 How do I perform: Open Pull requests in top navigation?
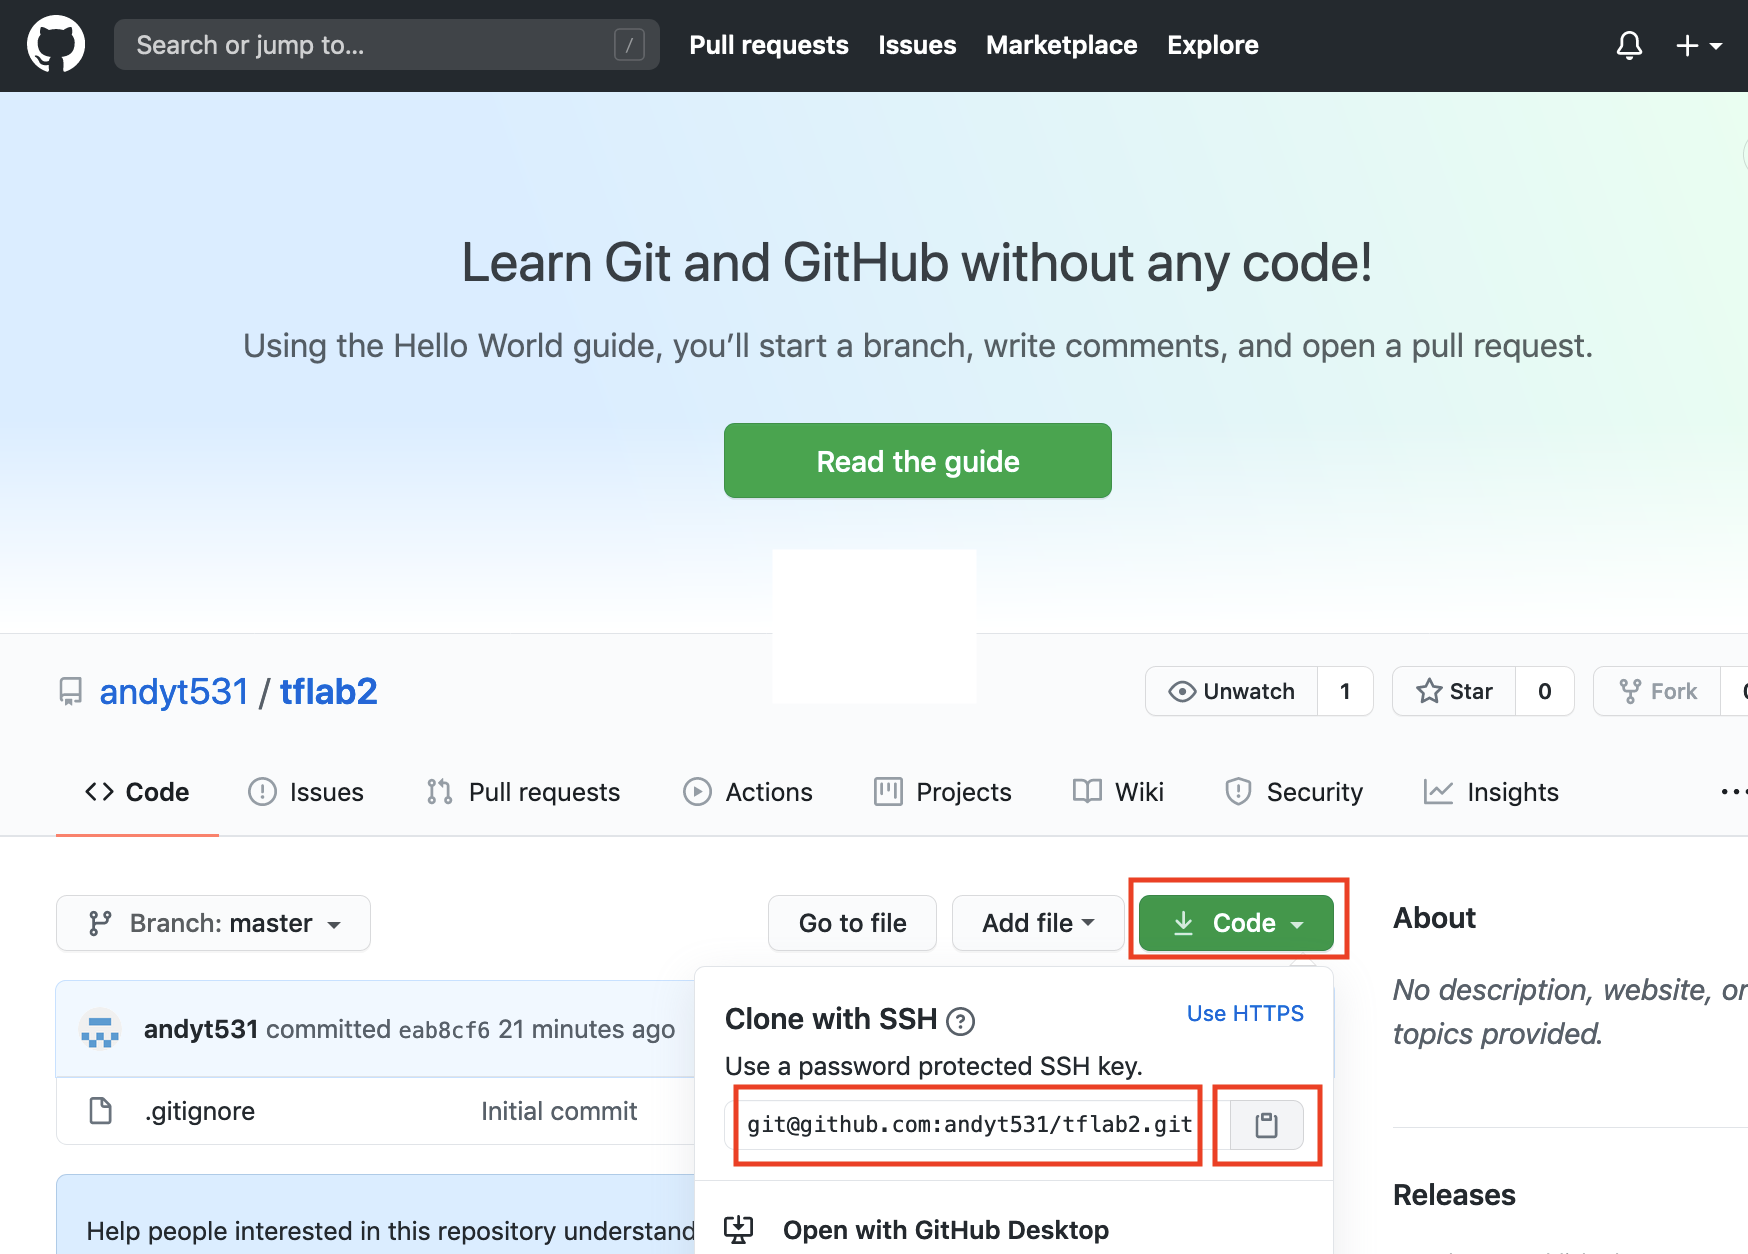[768, 45]
